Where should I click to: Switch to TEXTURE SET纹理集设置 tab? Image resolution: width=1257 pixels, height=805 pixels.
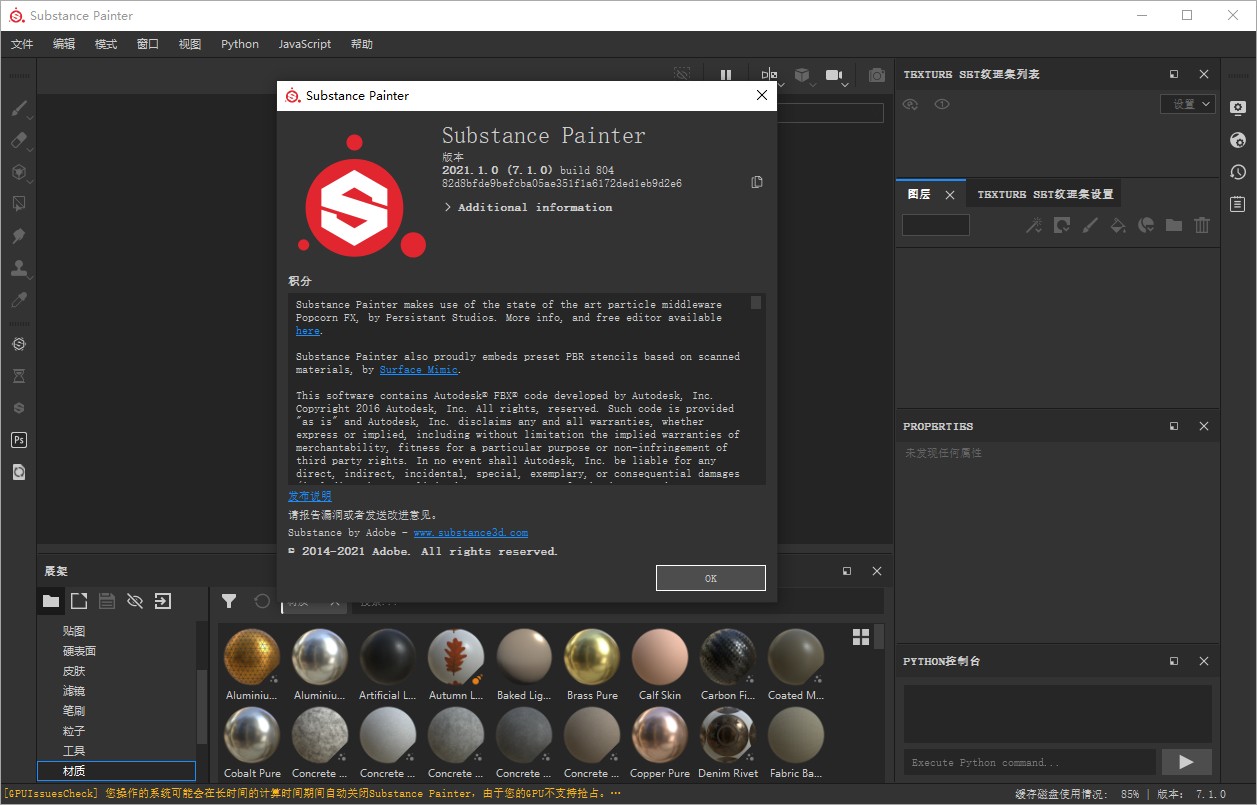pos(1045,194)
